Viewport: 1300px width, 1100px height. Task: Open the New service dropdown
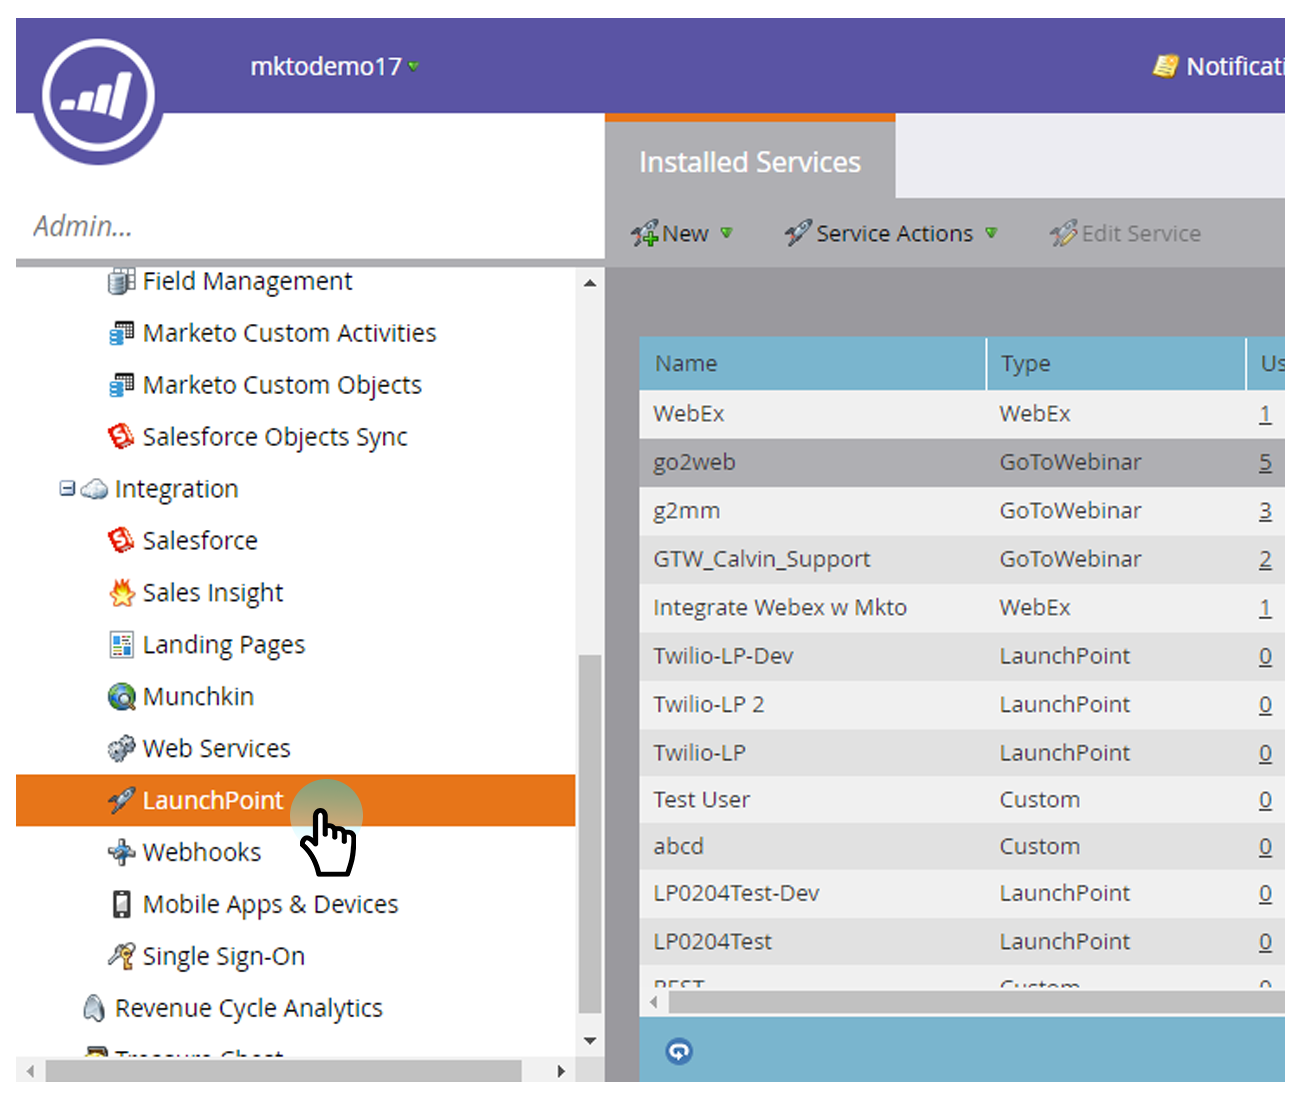click(x=683, y=234)
